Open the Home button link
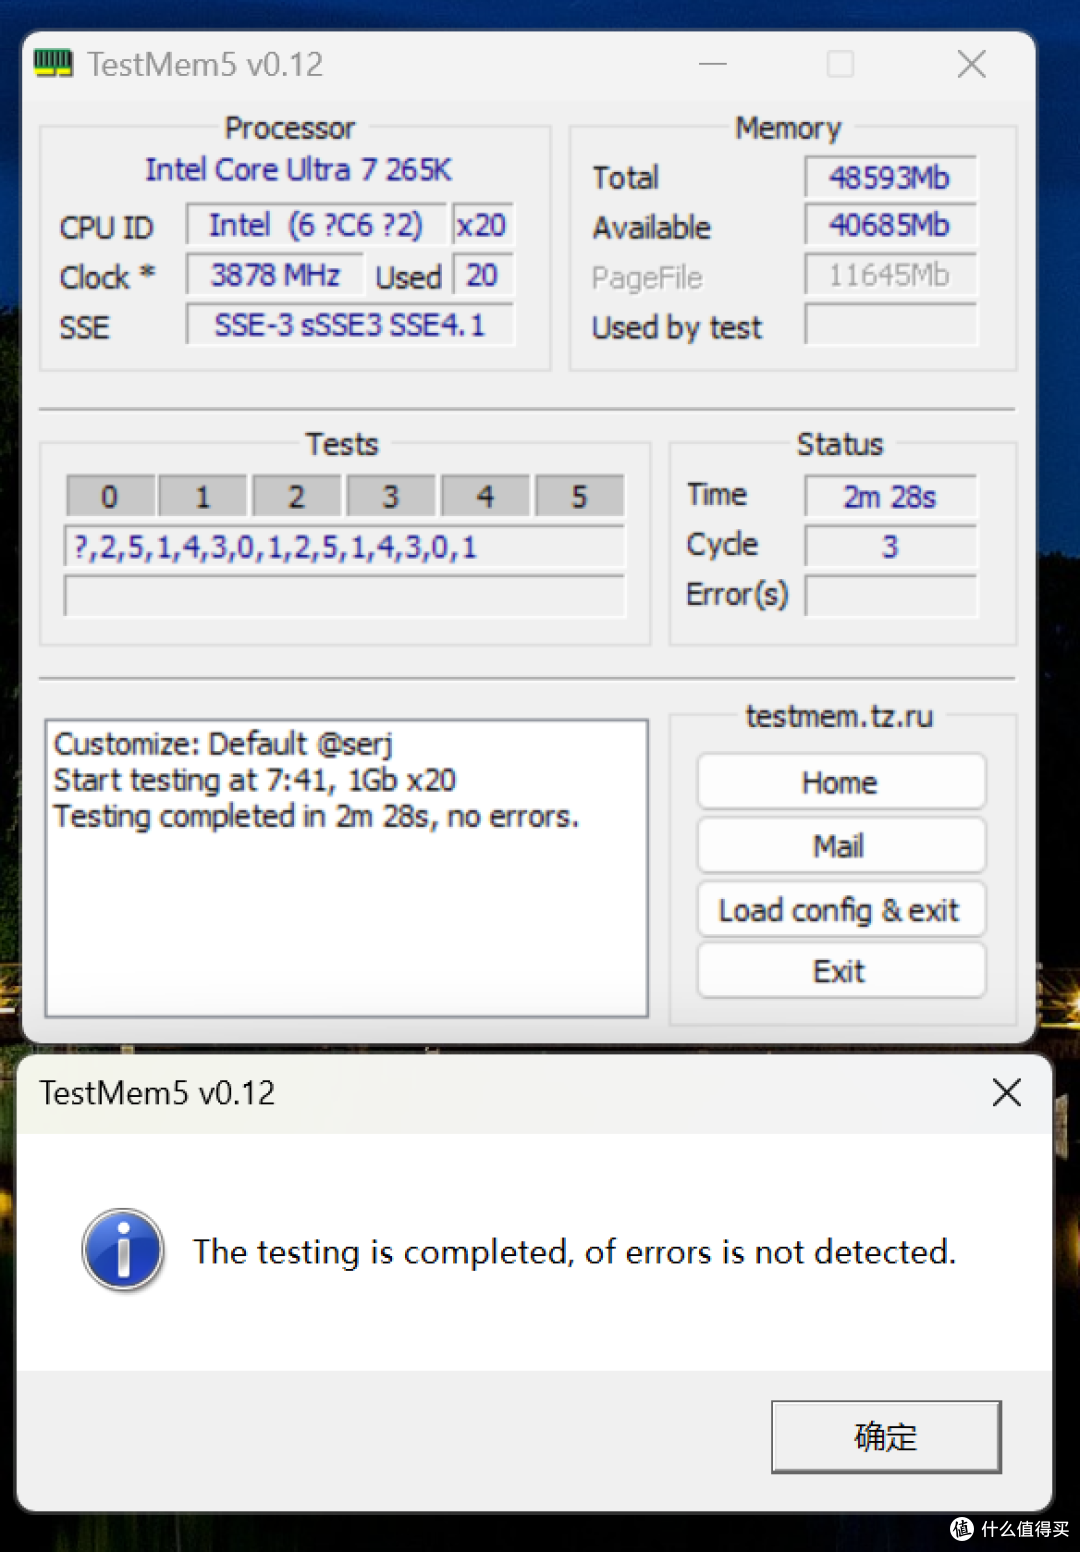Viewport: 1080px width, 1552px height. point(841,782)
